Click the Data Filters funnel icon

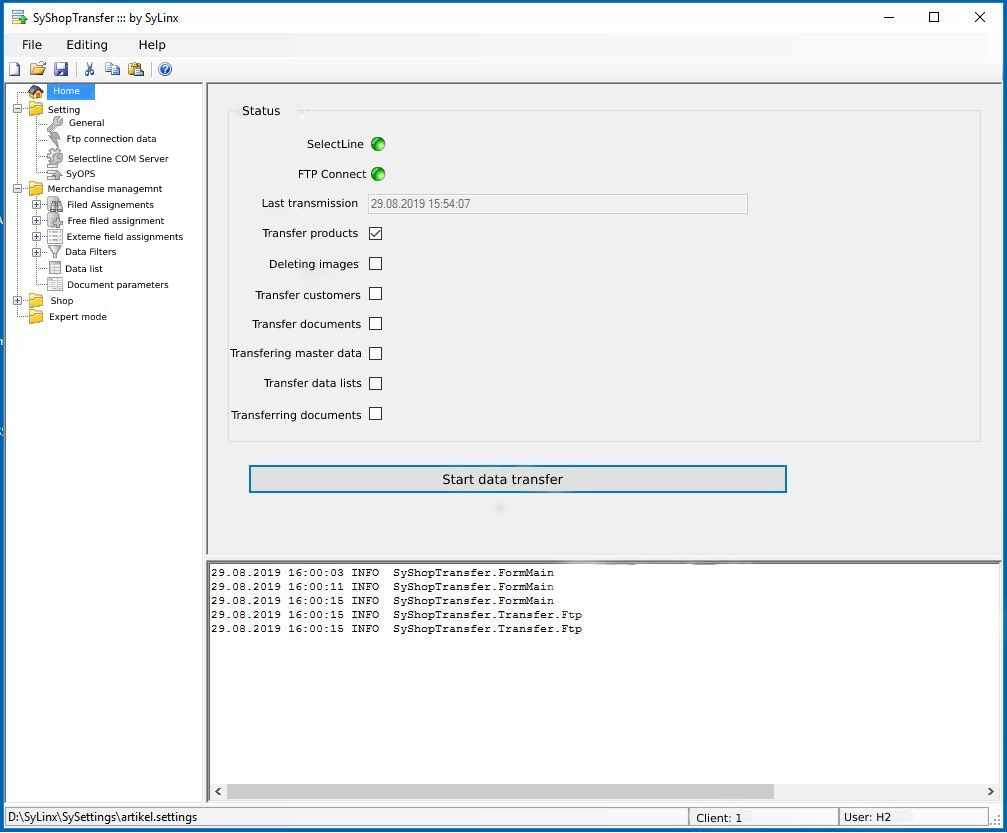click(55, 252)
